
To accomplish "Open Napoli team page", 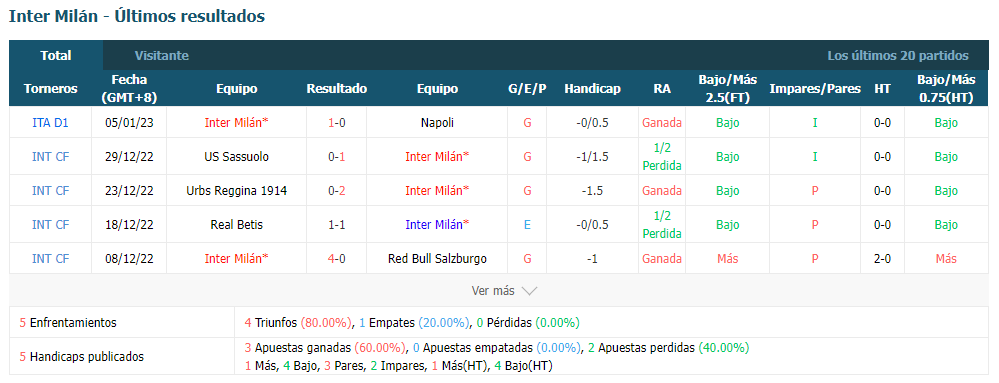I will pyautogui.click(x=437, y=123).
